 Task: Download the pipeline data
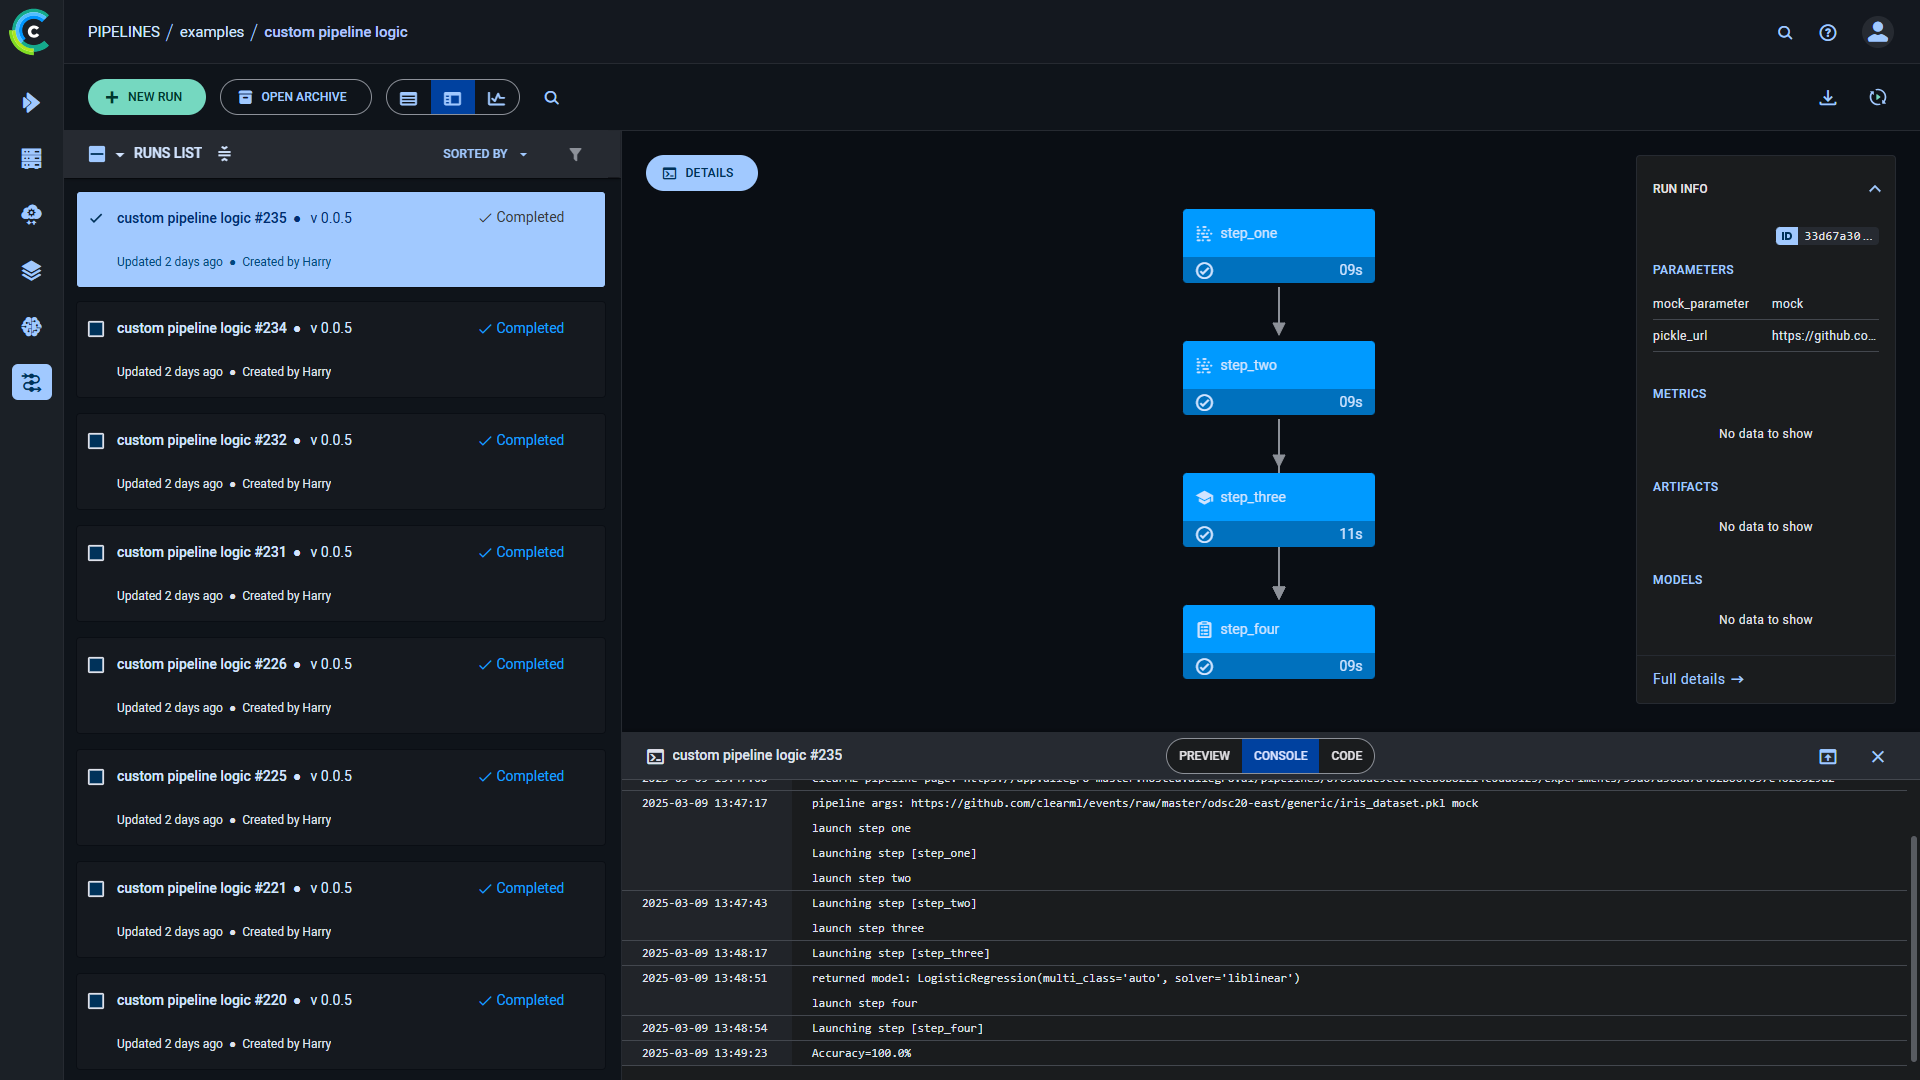[1828, 97]
